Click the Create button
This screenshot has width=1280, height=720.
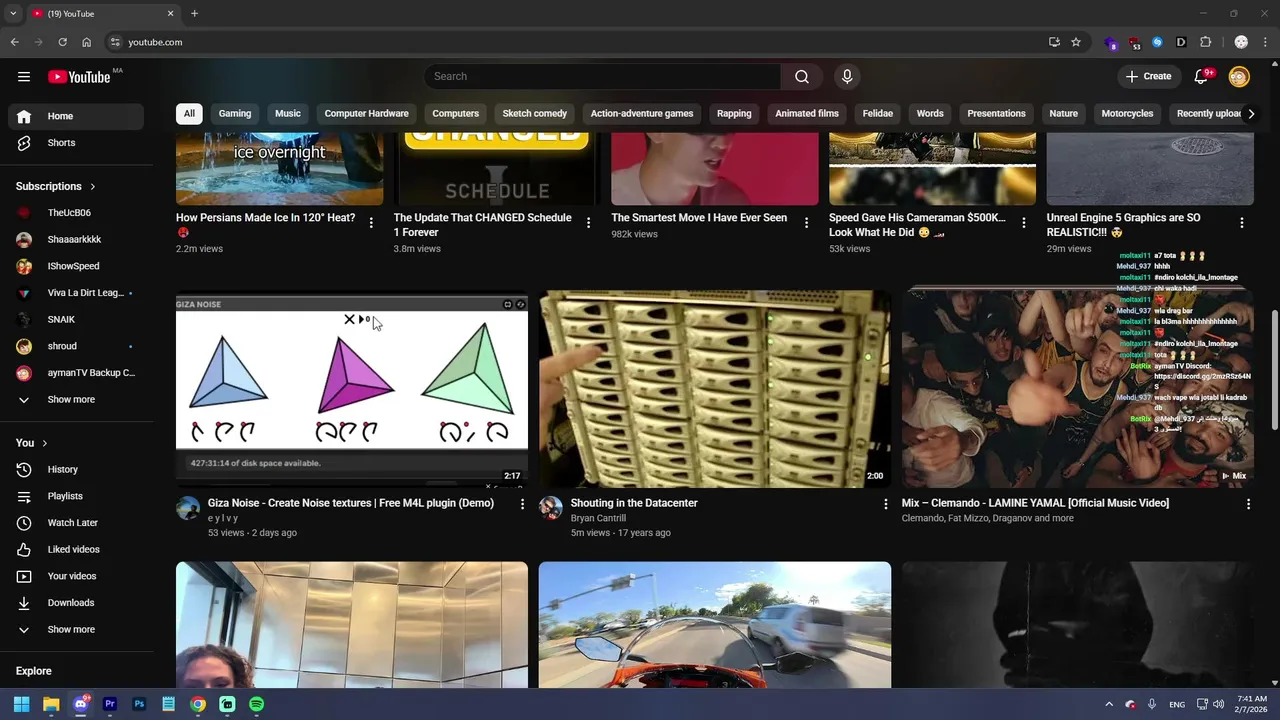point(1148,77)
